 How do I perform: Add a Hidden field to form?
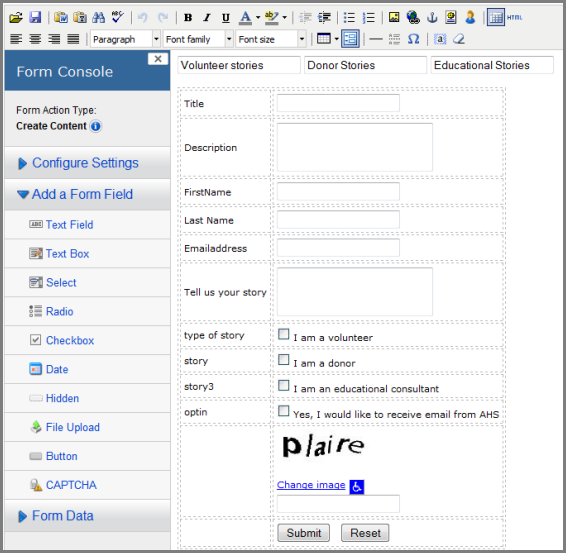click(x=87, y=399)
